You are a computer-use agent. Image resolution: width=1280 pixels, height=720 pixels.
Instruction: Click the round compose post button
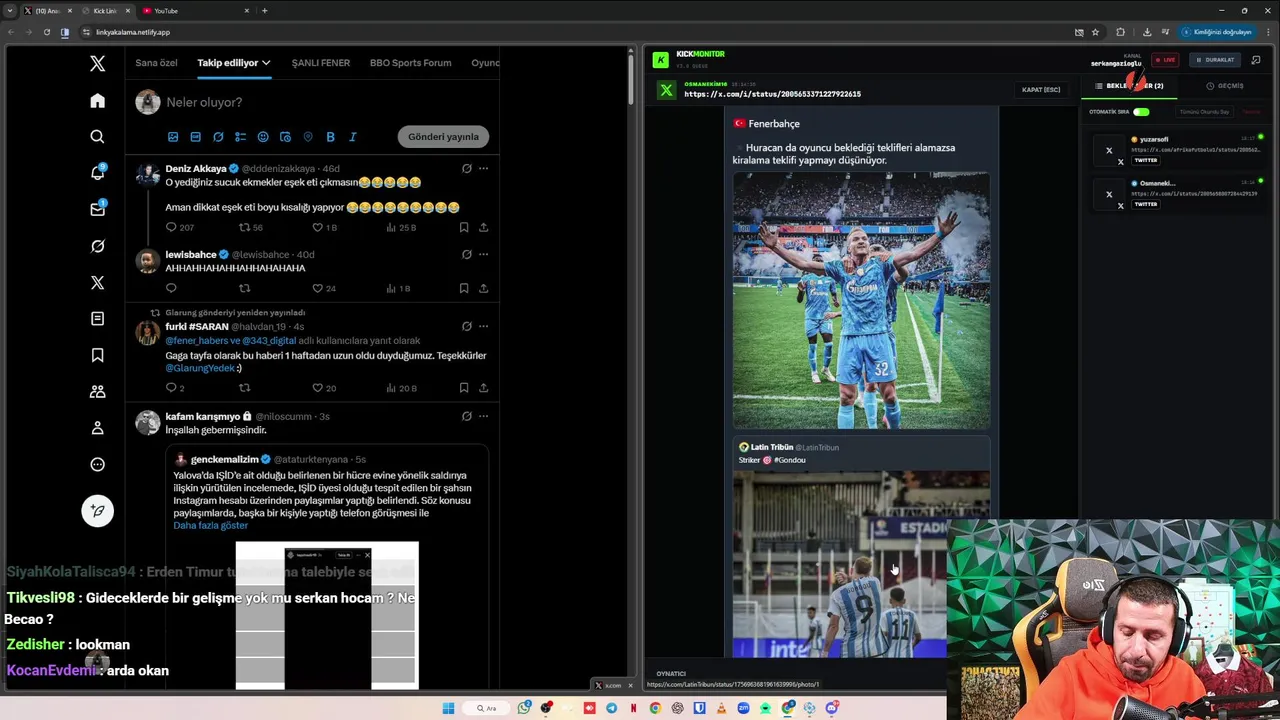tap(97, 510)
